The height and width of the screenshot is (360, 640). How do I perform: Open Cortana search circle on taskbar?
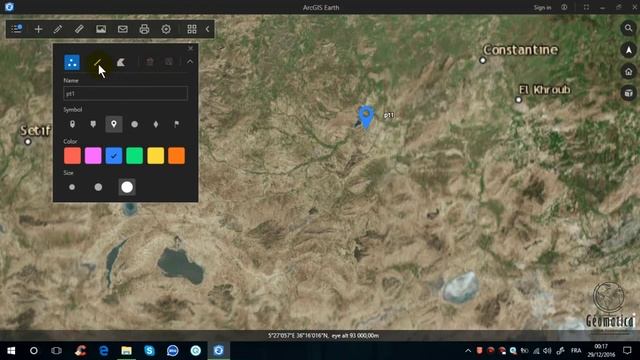tap(34, 351)
